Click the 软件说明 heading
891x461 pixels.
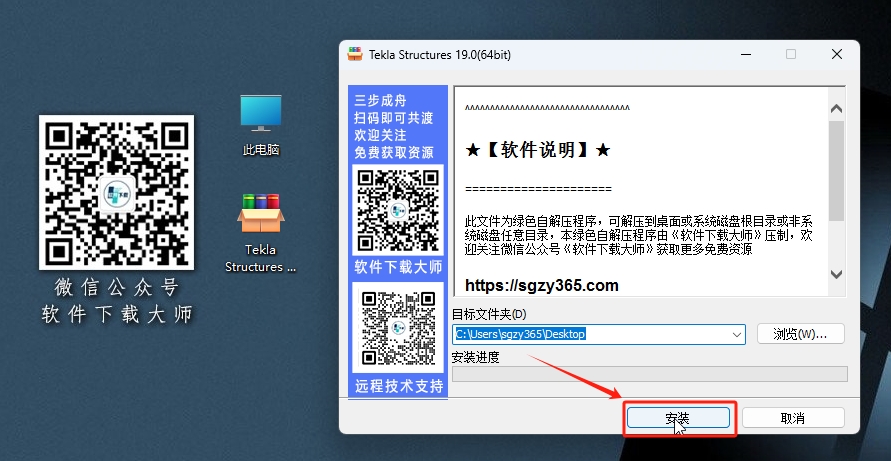click(x=538, y=151)
